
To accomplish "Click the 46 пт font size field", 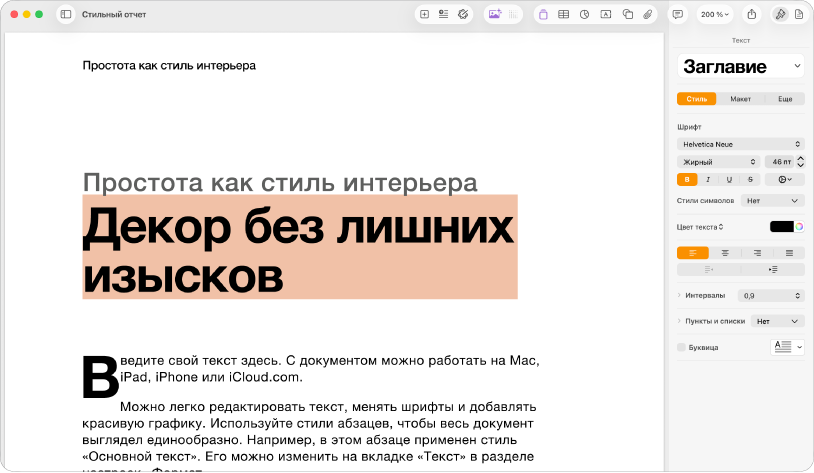I will coord(780,162).
